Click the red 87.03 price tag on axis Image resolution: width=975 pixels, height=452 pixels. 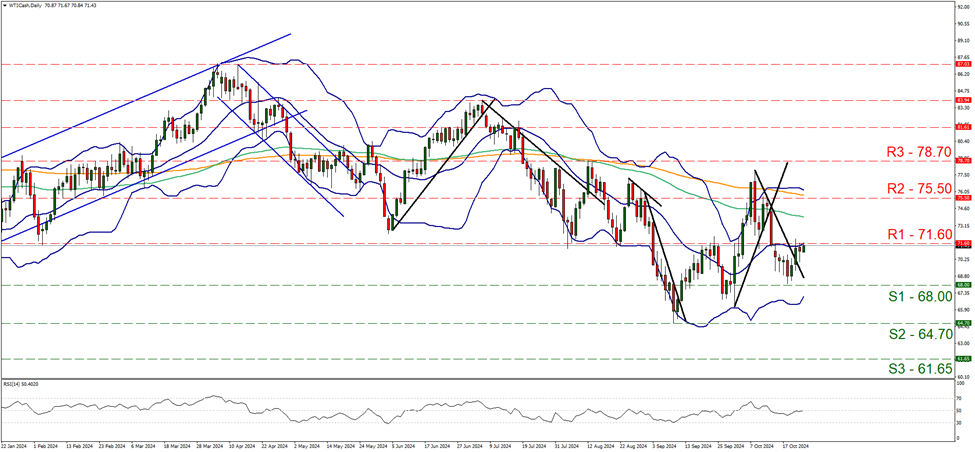coord(963,64)
